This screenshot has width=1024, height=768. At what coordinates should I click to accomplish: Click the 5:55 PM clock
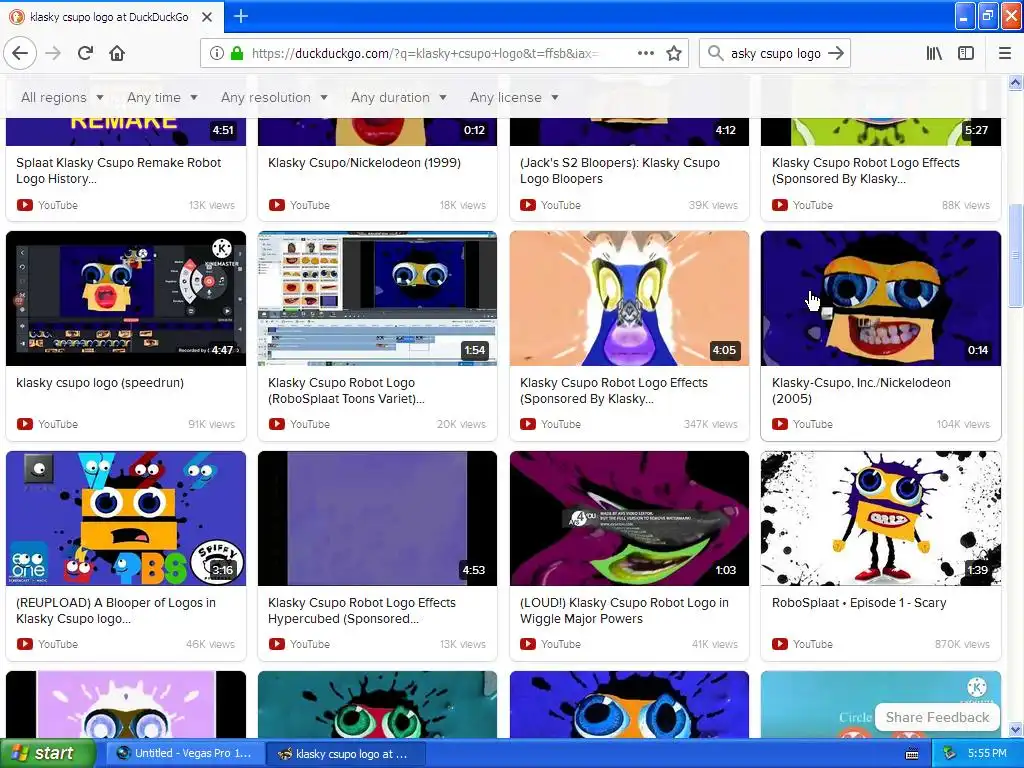tap(987, 754)
